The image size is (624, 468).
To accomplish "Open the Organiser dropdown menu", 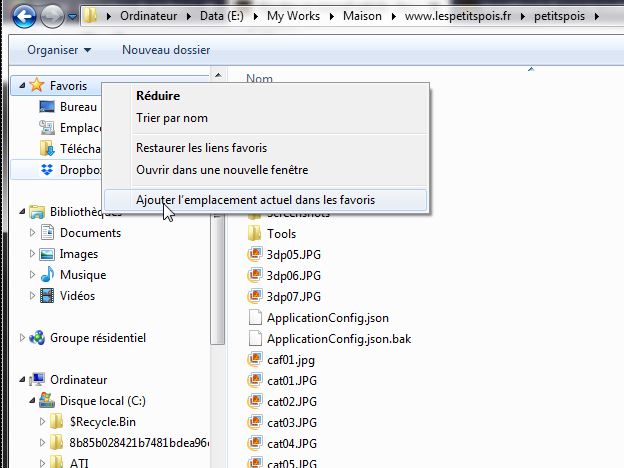I will (59, 50).
